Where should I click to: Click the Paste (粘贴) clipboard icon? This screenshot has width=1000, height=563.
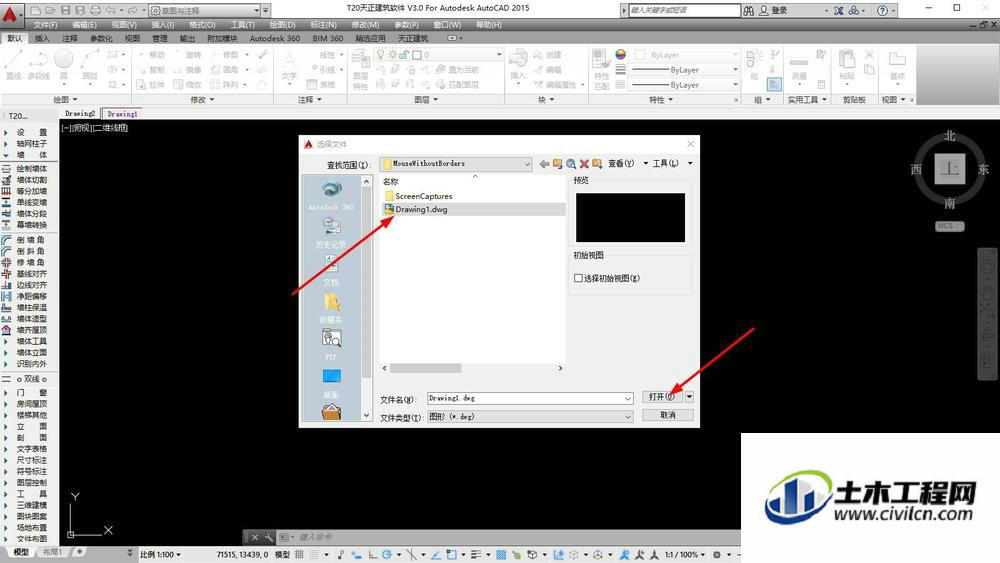click(x=847, y=64)
